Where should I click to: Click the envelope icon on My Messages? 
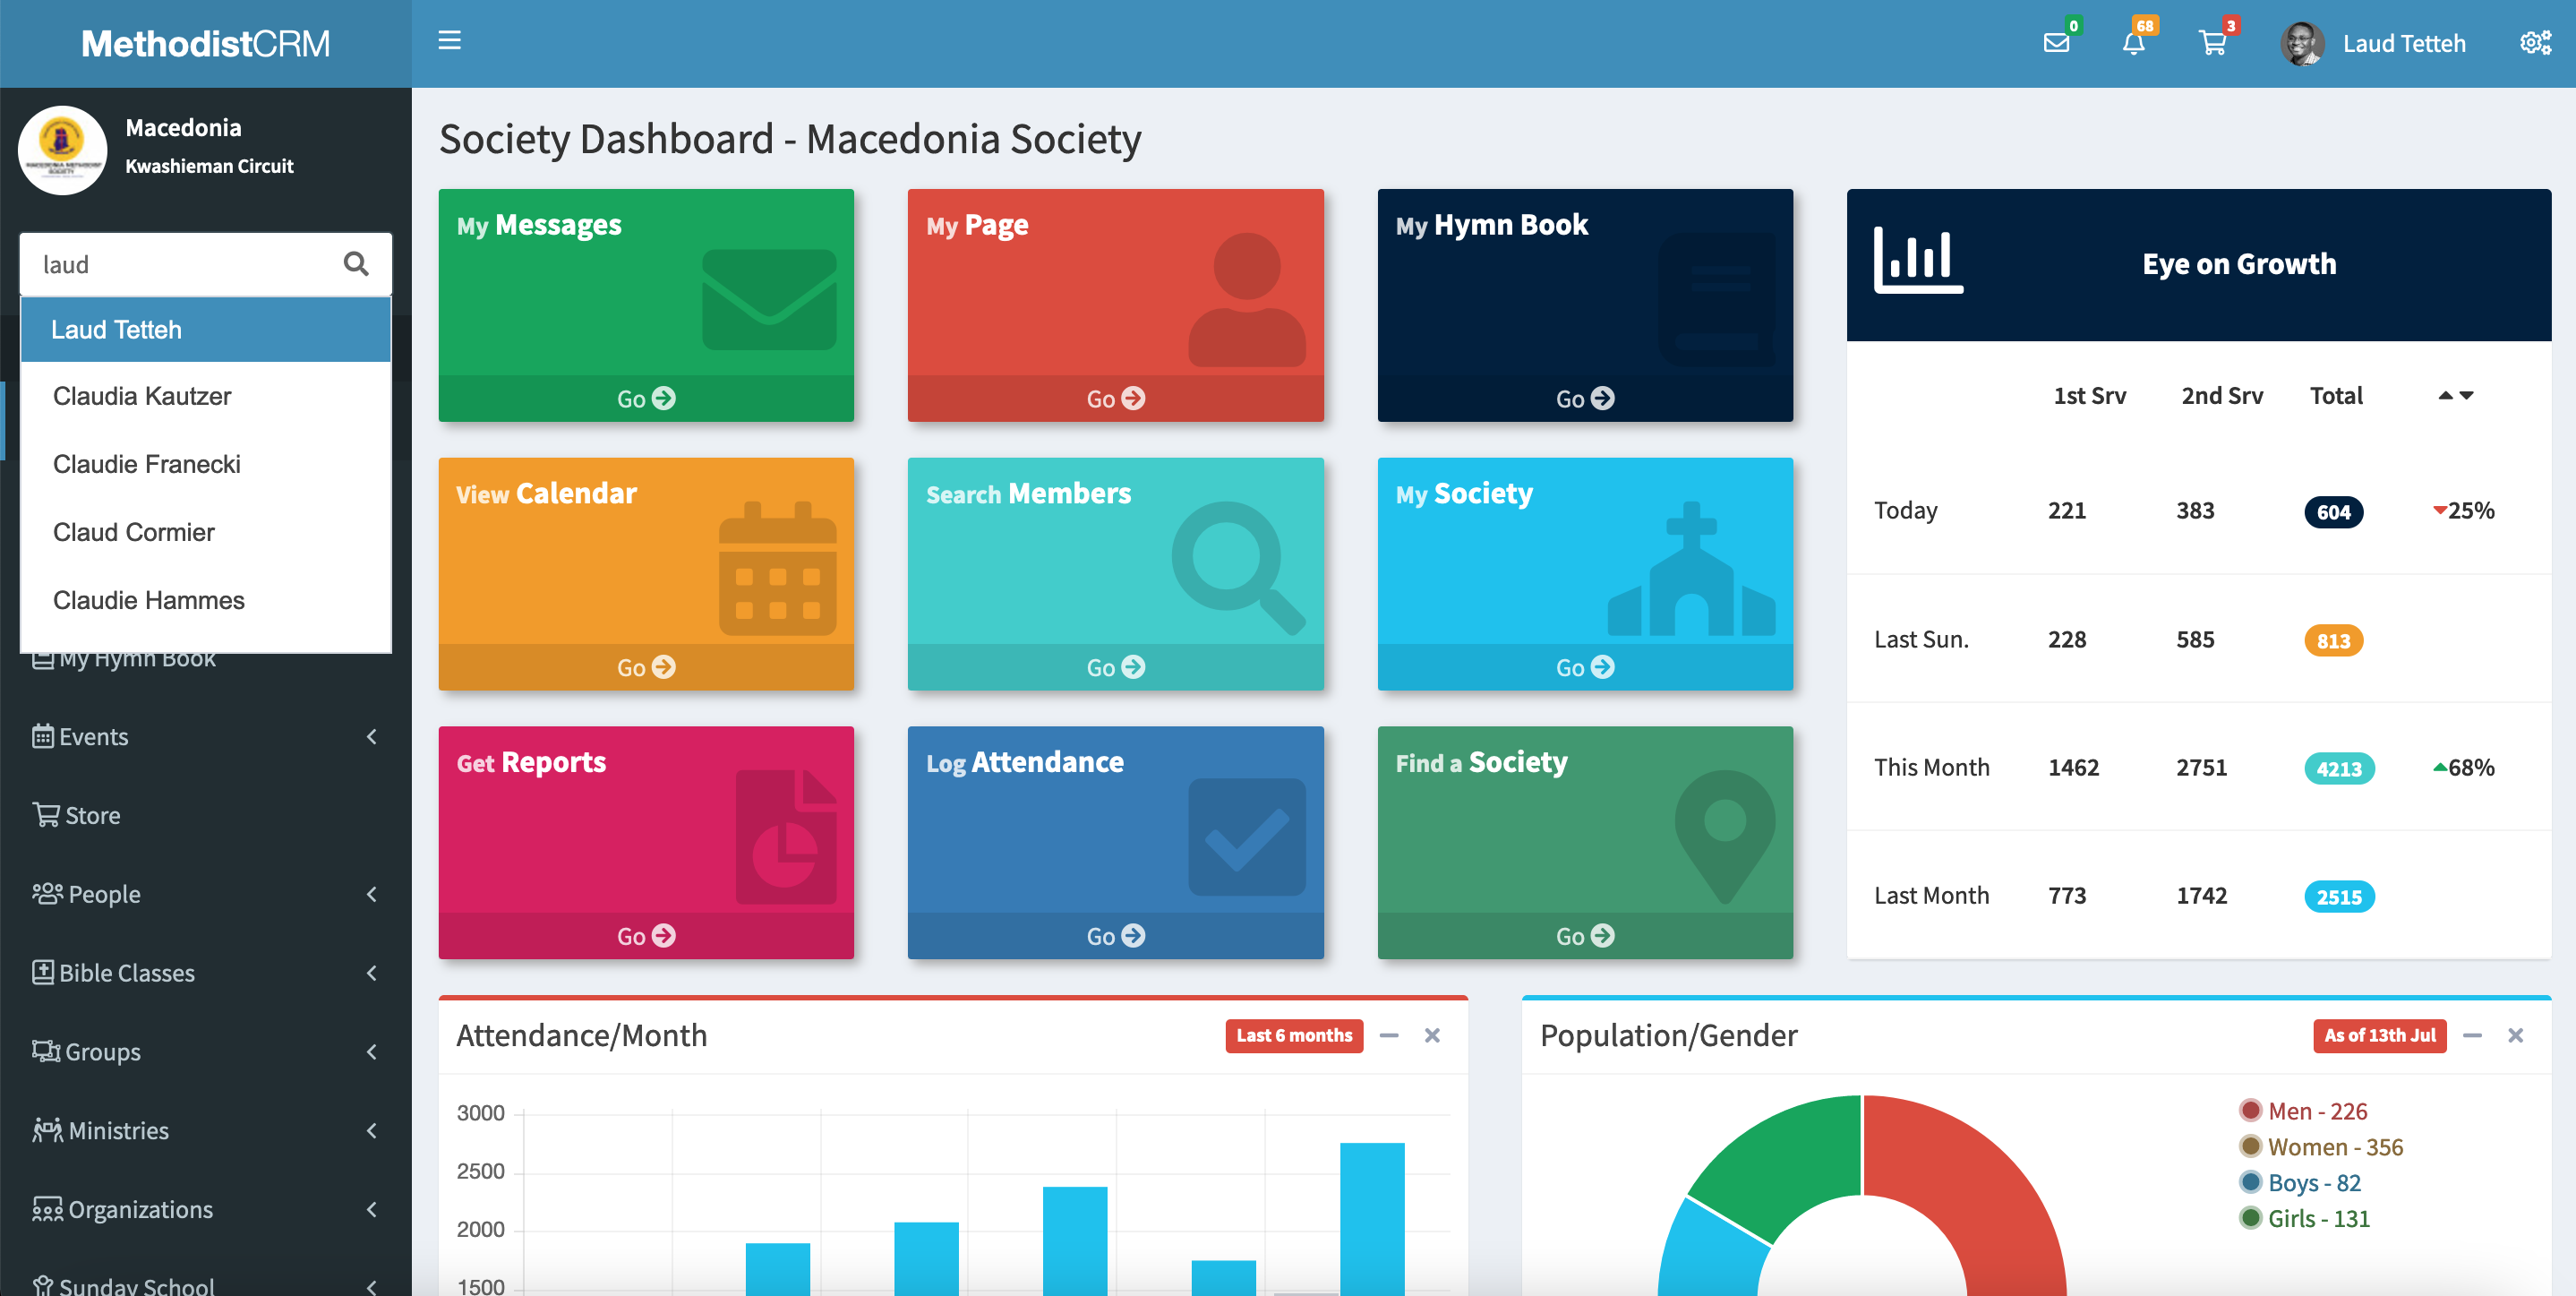[769, 299]
